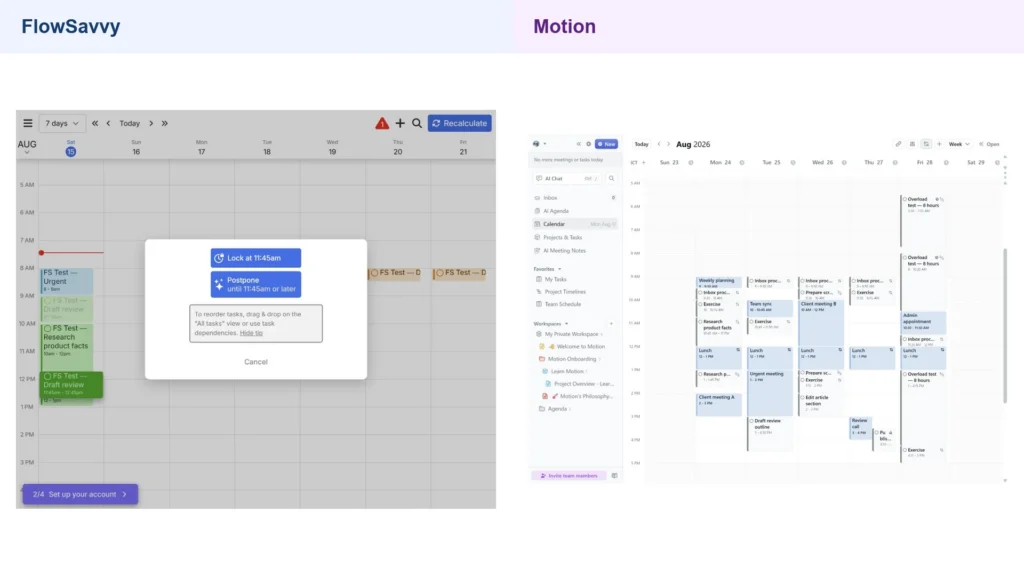Click 'Lock at 11:45am' button
Screen dimensions: 1024x576
[255, 258]
